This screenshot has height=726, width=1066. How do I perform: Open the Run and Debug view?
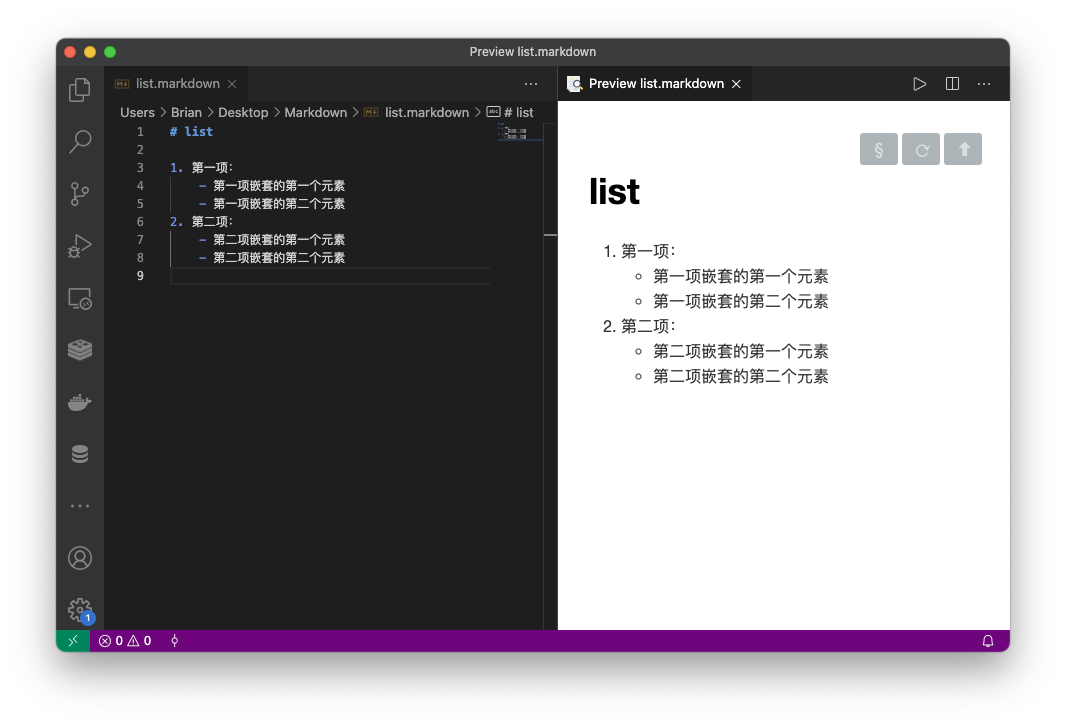click(x=80, y=246)
